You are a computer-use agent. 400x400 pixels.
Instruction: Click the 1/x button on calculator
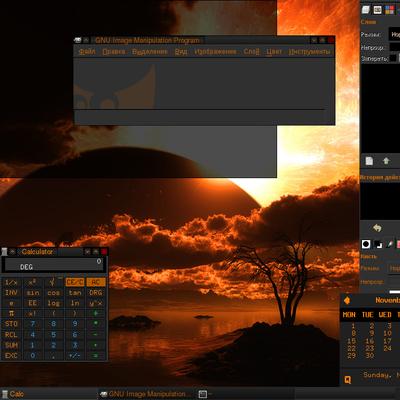pos(11,282)
